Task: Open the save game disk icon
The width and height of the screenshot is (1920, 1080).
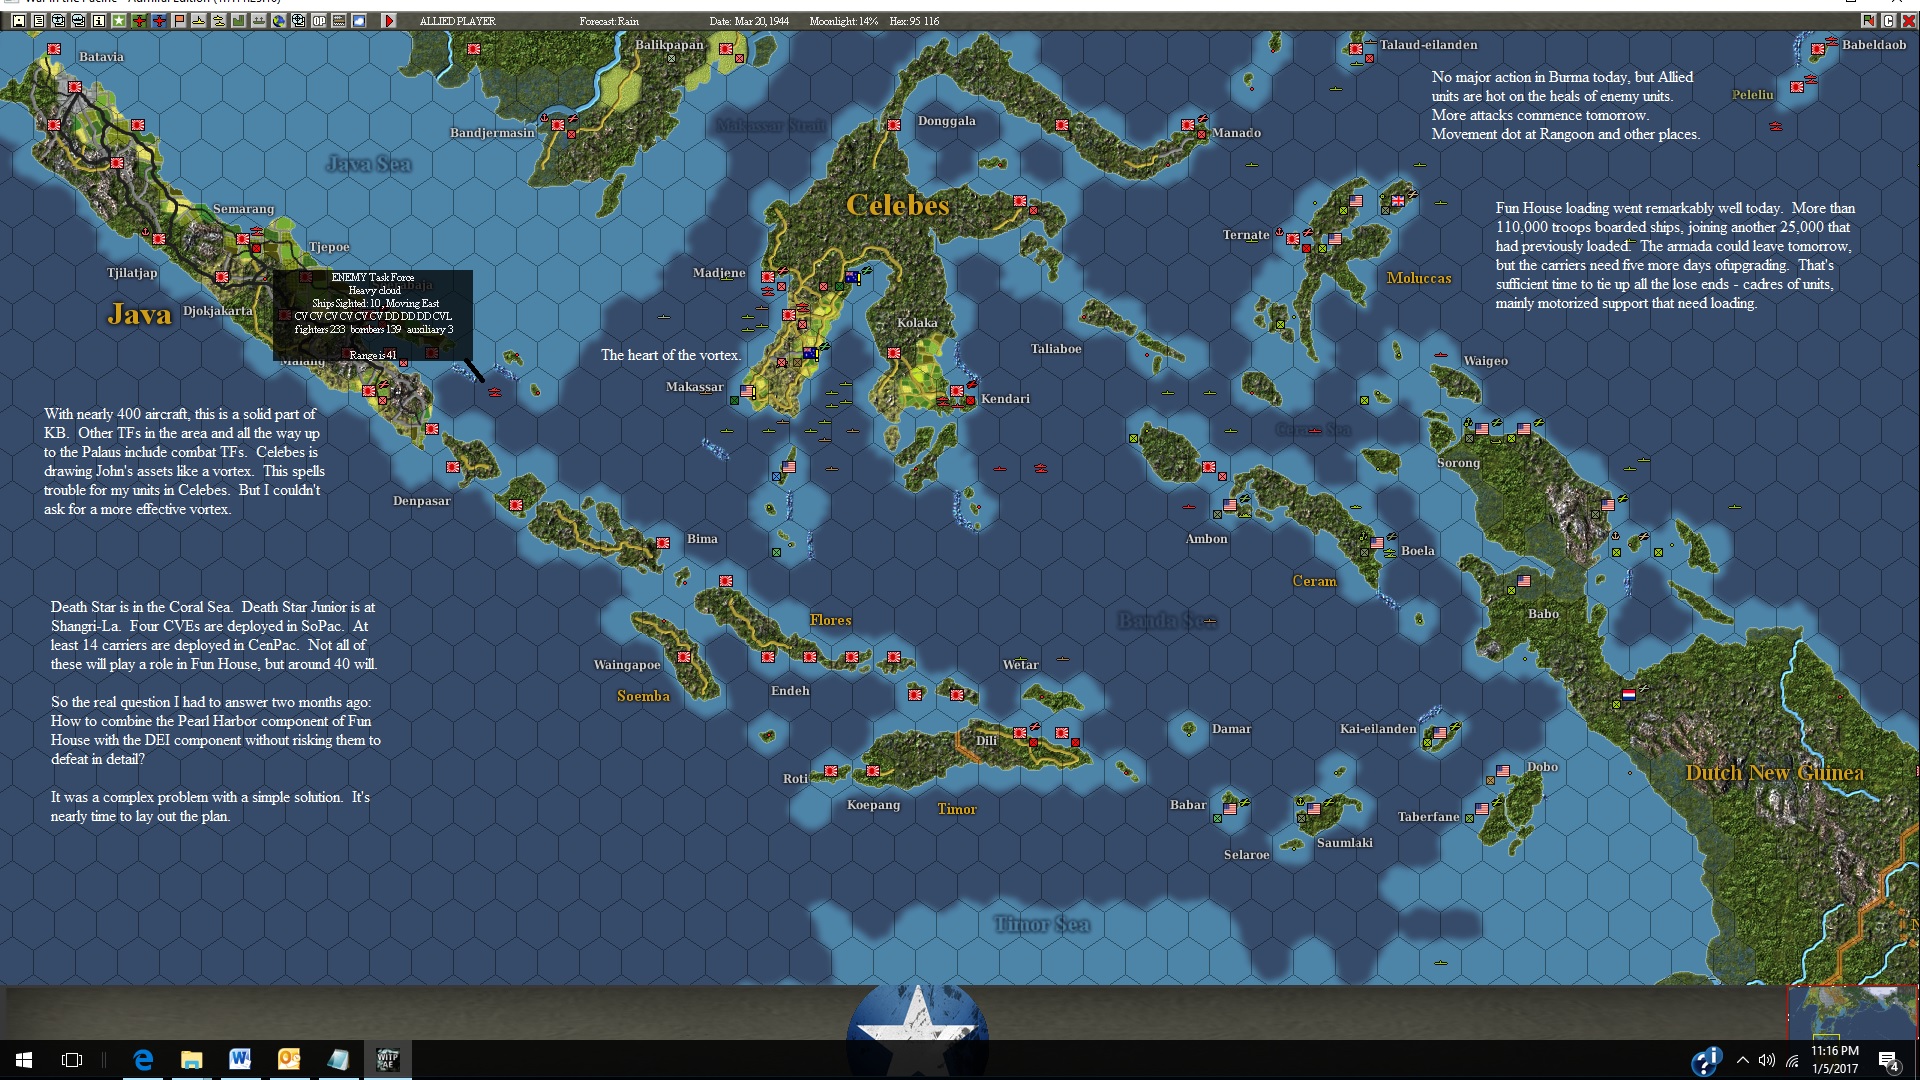Action: click(19, 21)
